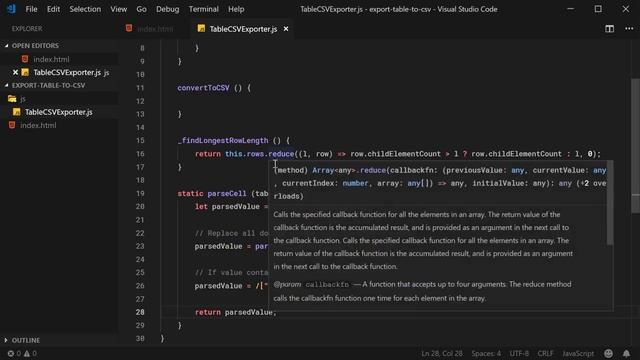
Task: Open the Debug menu
Action: tap(167, 9)
